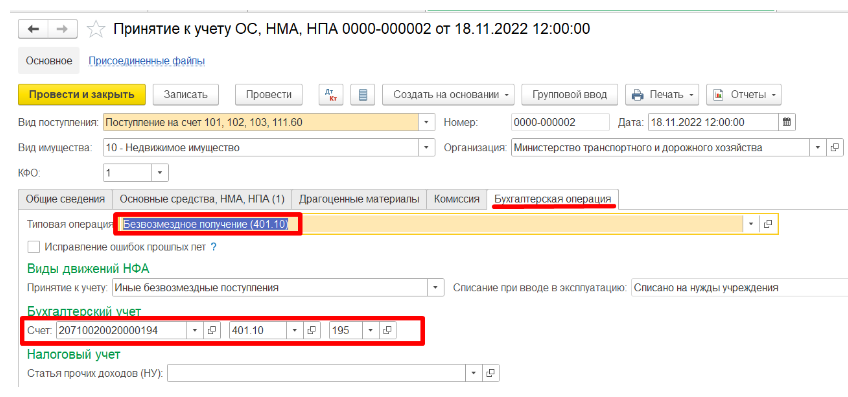
Task: Click Налоговый учет heading
Action: 73,354
